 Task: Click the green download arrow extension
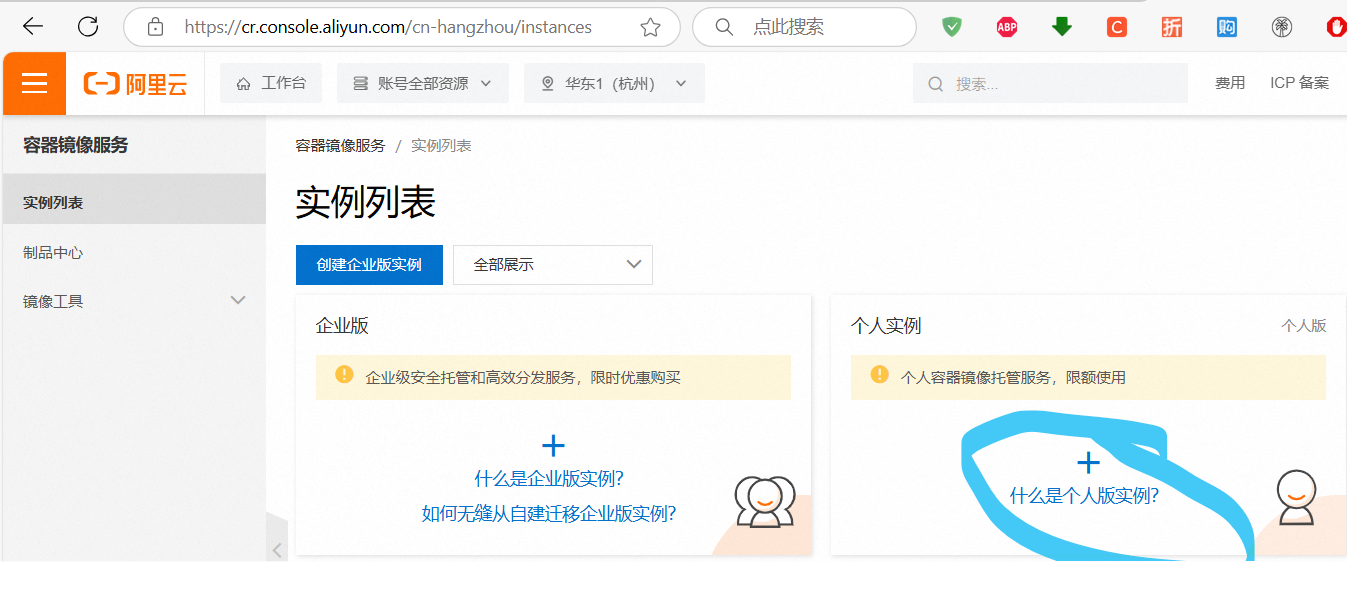1062,27
